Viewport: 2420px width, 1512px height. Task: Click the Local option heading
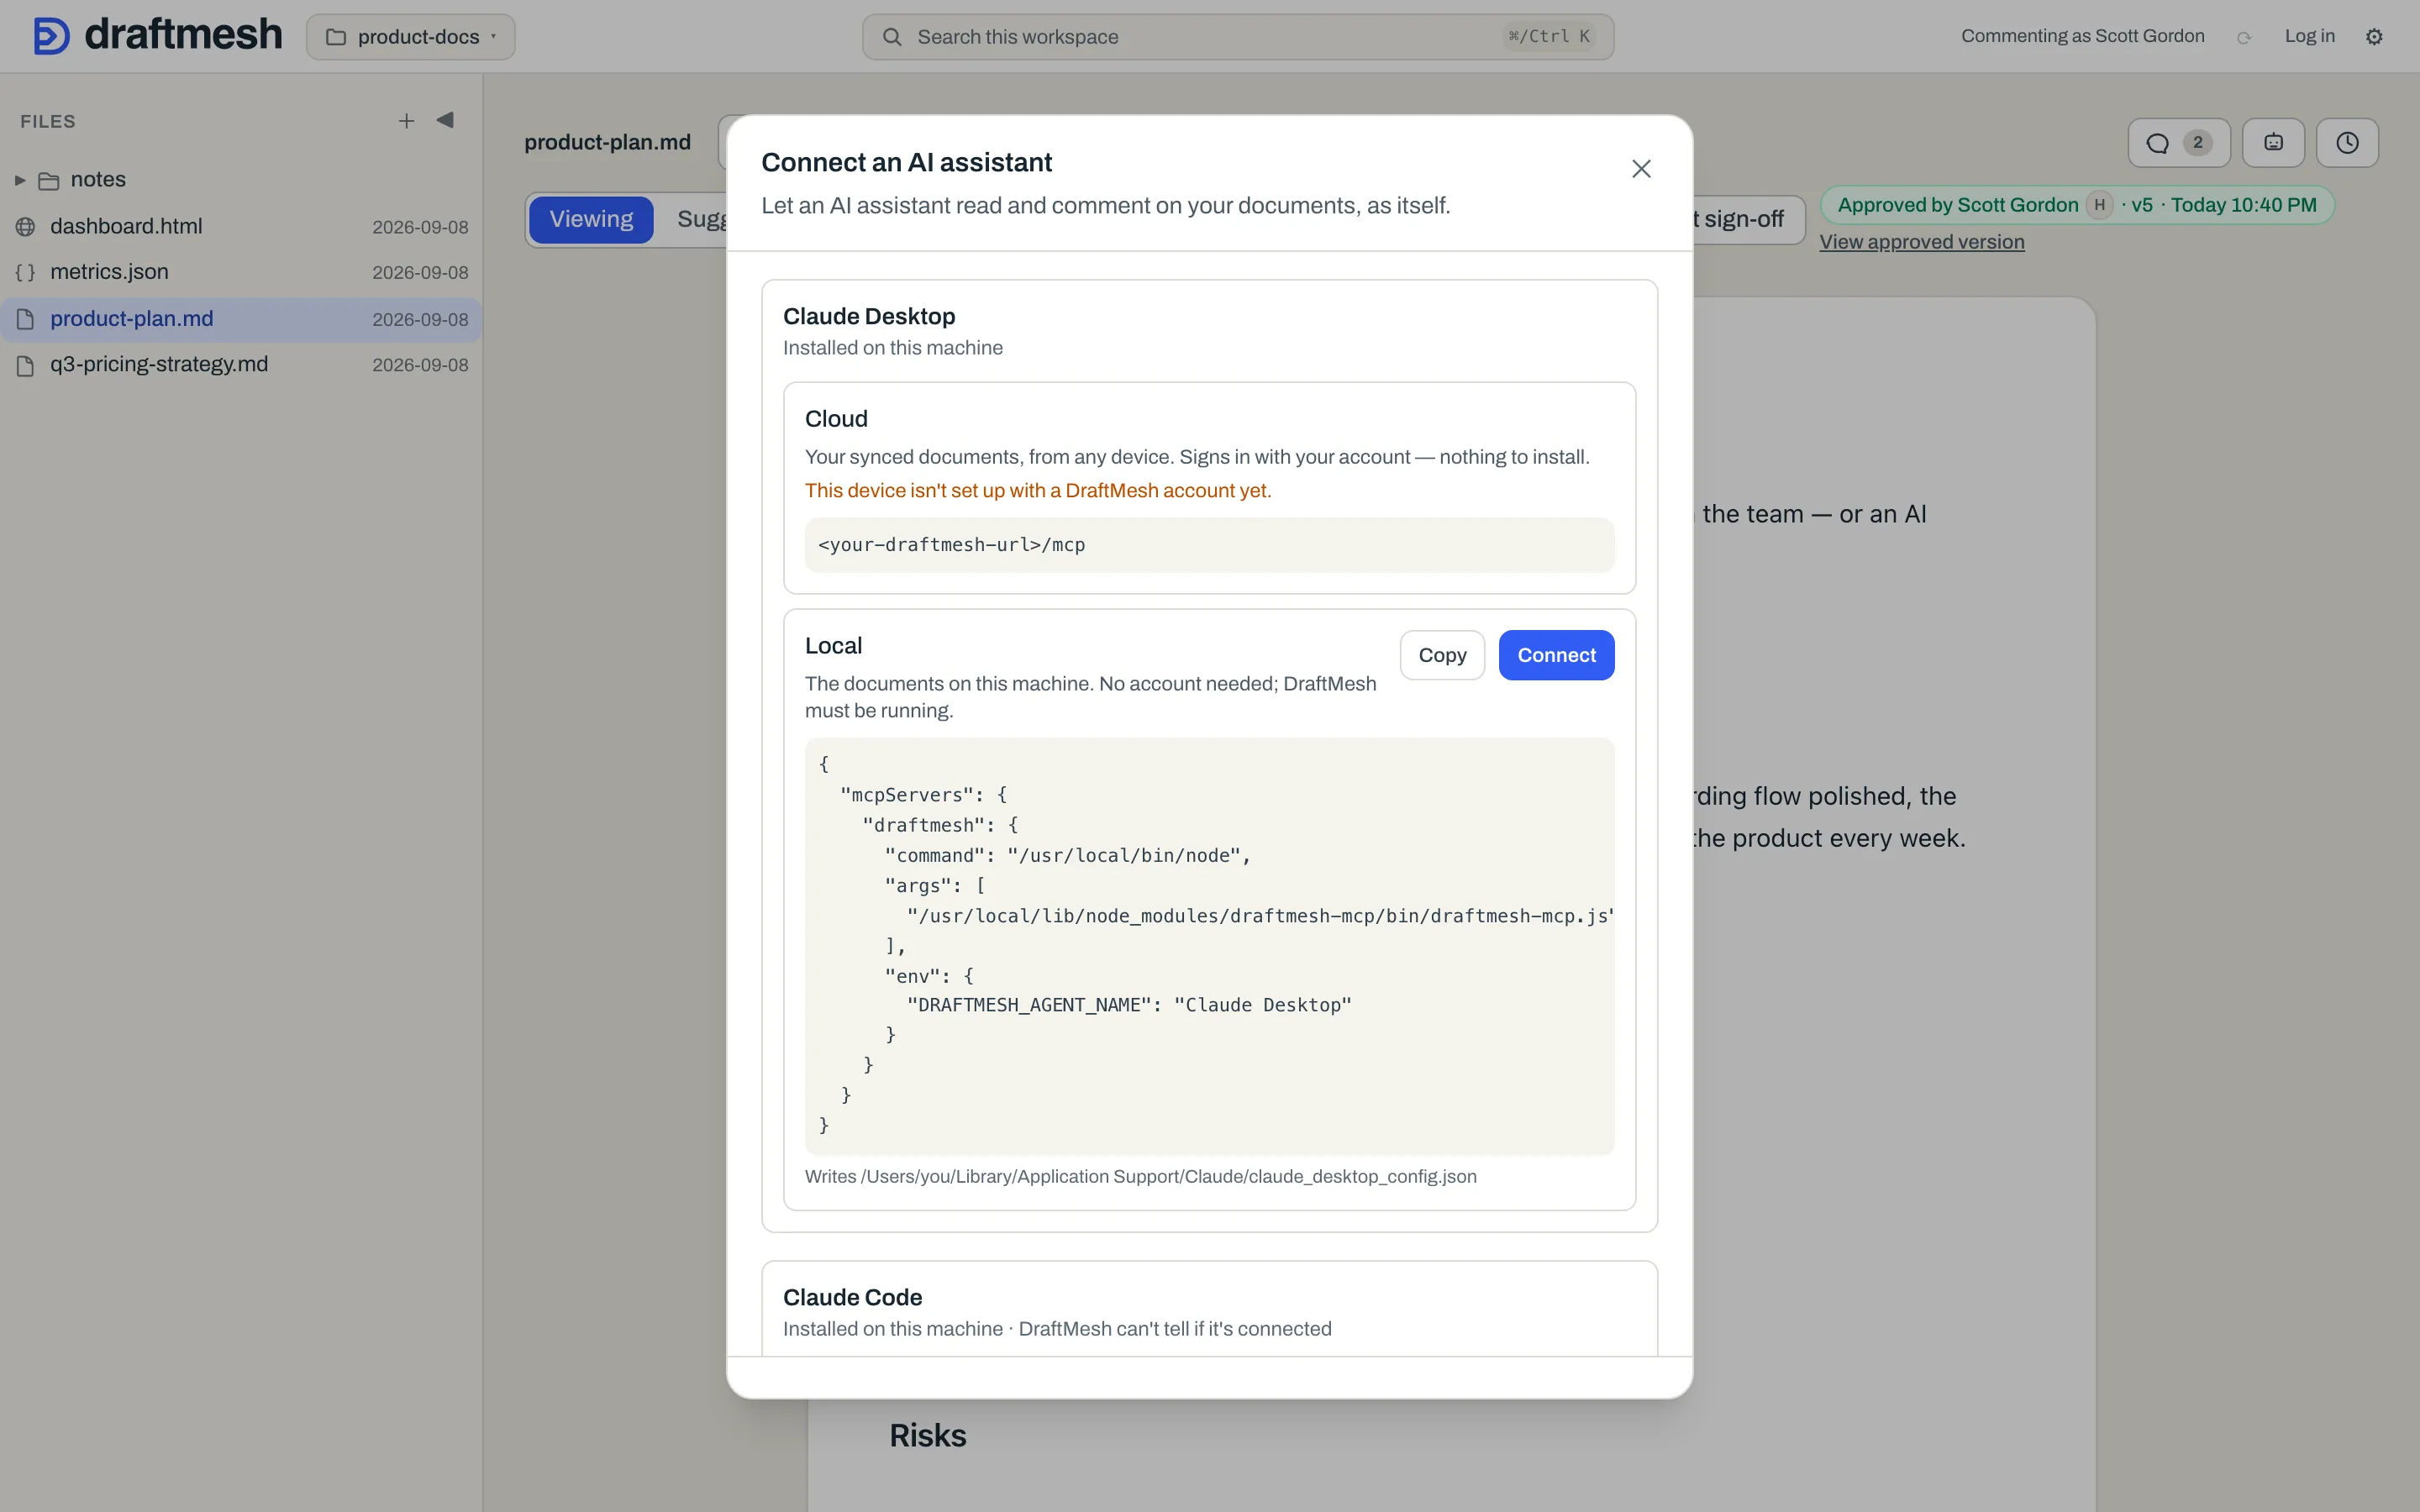pos(833,646)
